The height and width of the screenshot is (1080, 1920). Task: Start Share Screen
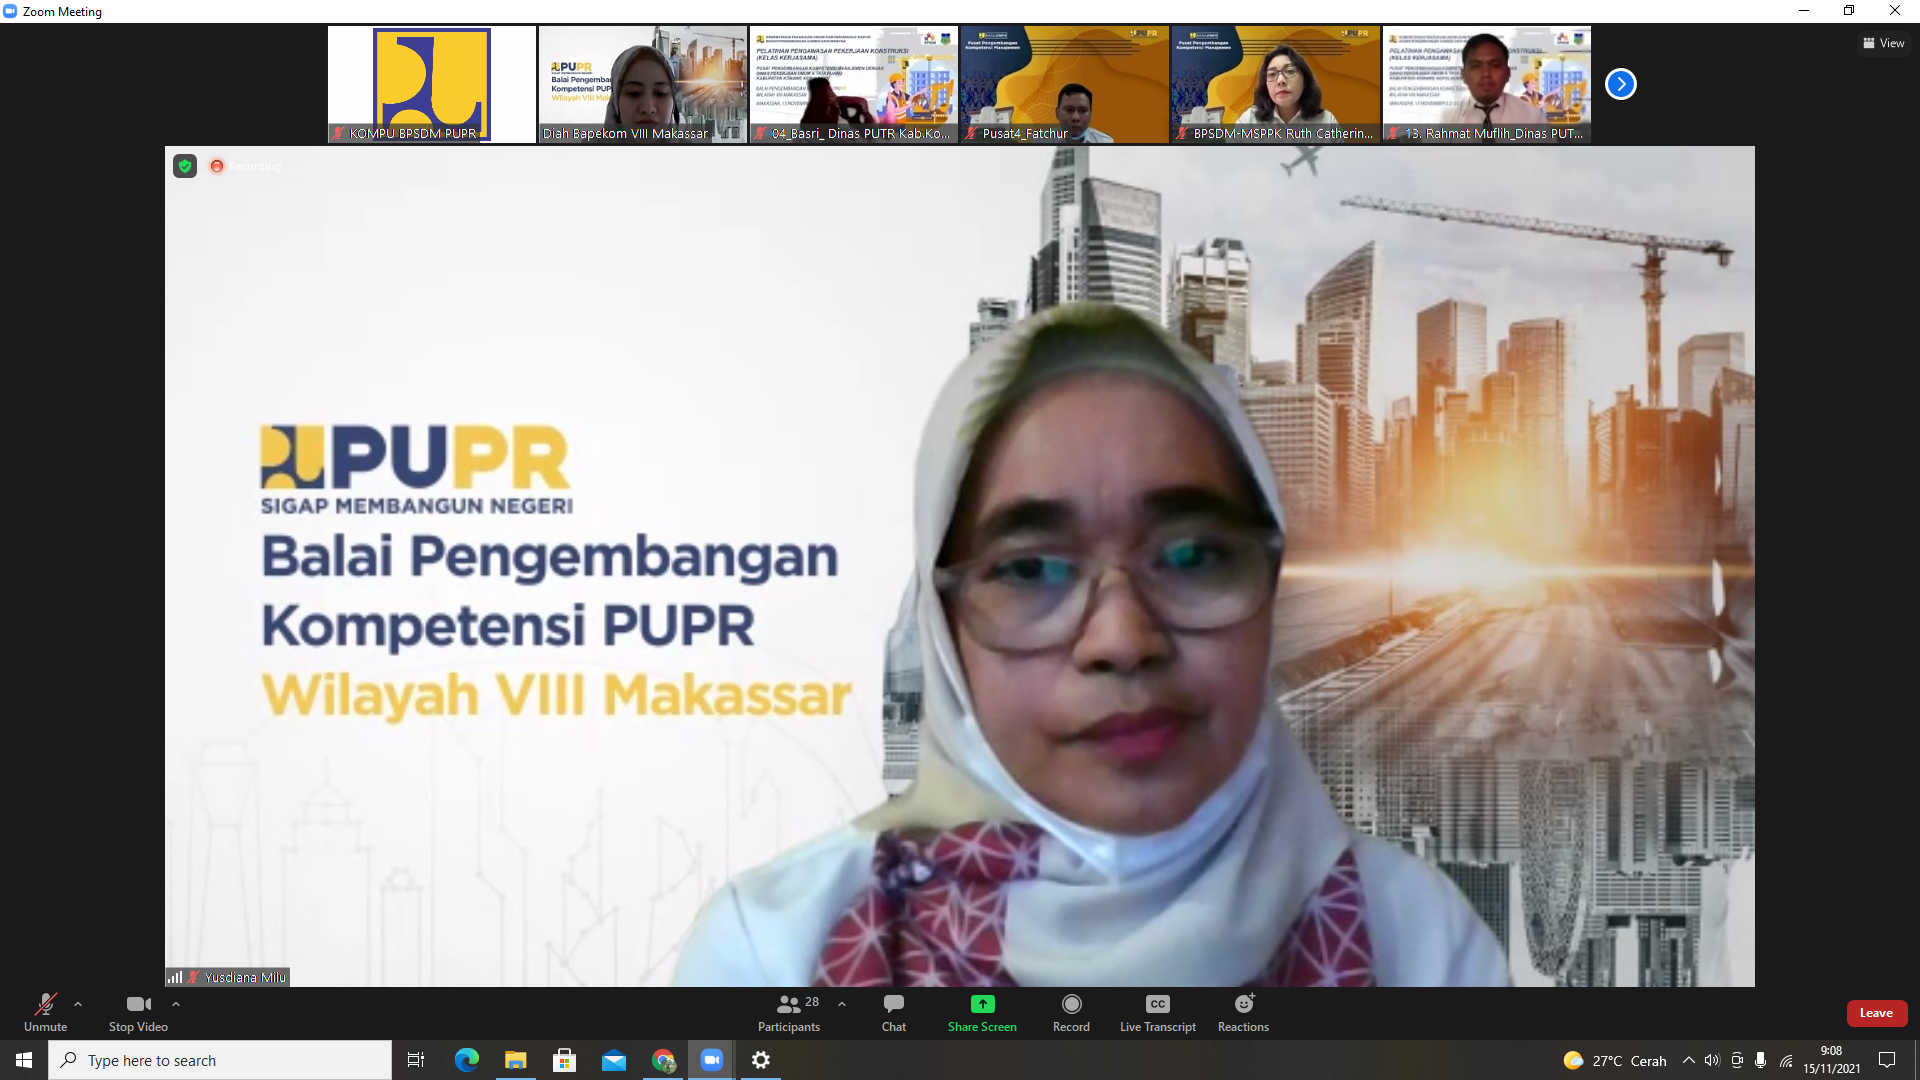982,1012
